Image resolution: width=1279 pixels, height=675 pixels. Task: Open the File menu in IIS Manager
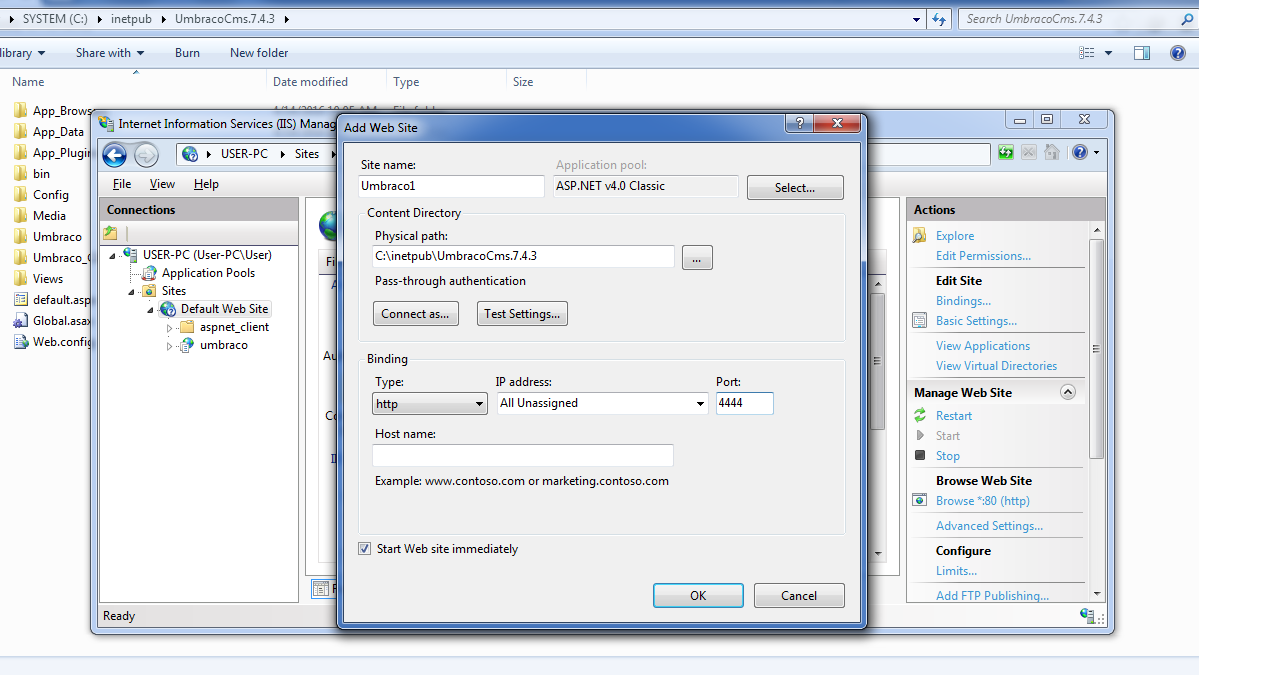pyautogui.click(x=122, y=184)
